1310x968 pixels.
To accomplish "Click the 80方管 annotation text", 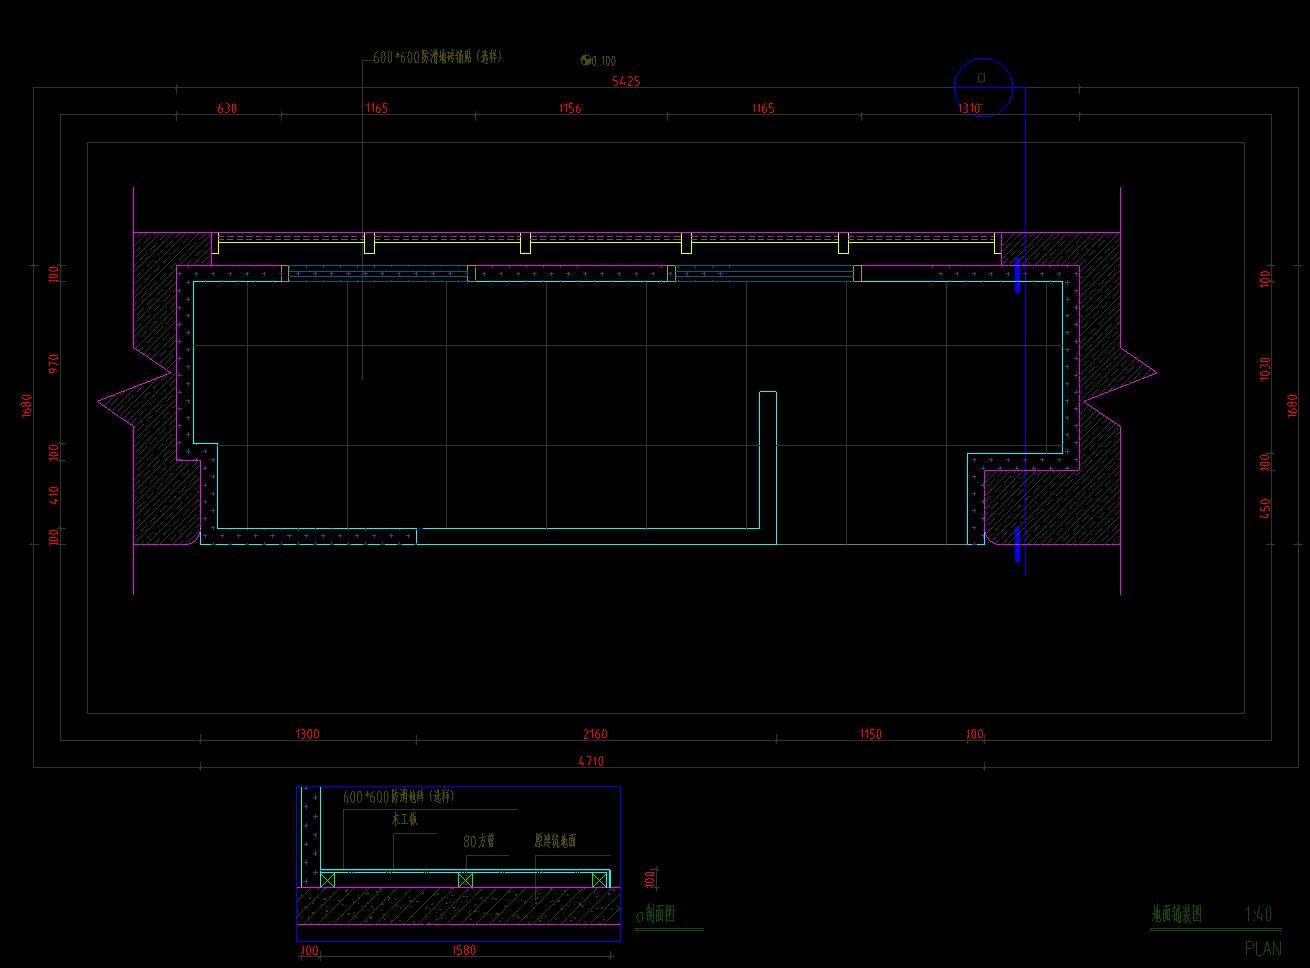I will [480, 841].
